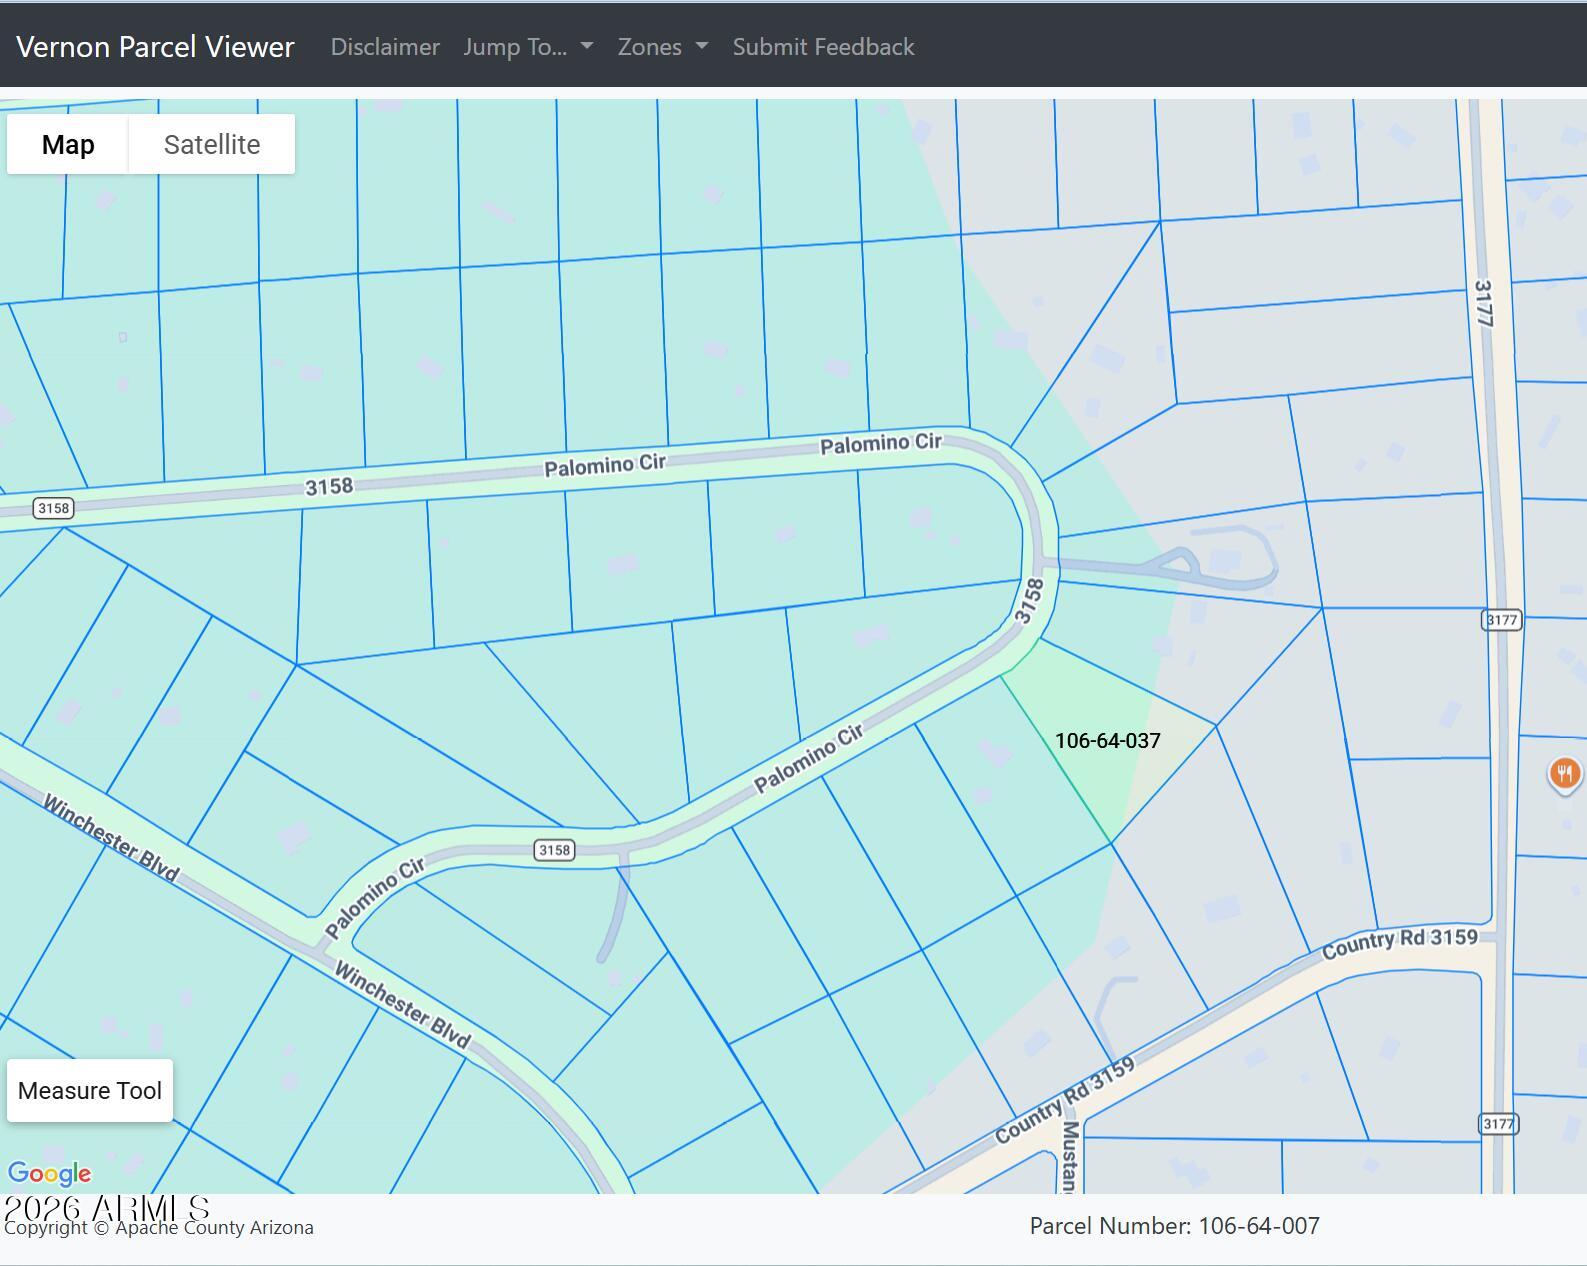Image resolution: width=1587 pixels, height=1266 pixels.
Task: Activate the Measure Tool button
Action: [90, 1090]
